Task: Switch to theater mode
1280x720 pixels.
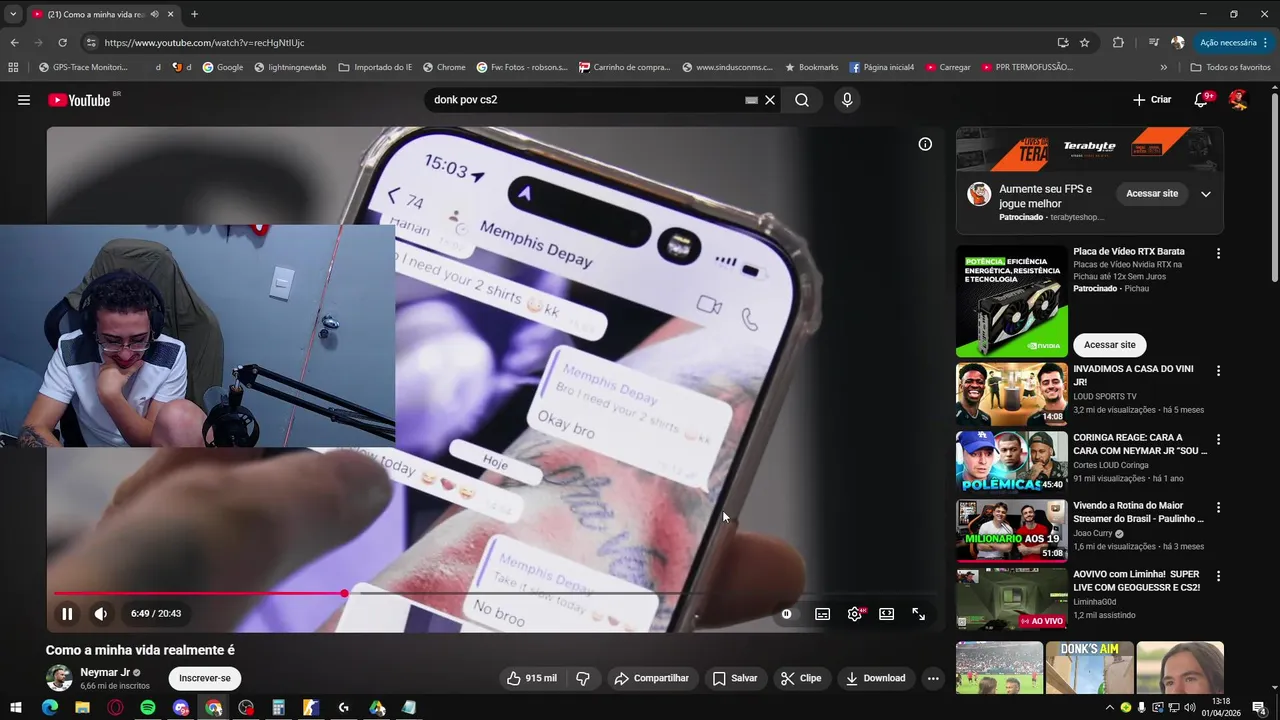Action: pos(886,614)
